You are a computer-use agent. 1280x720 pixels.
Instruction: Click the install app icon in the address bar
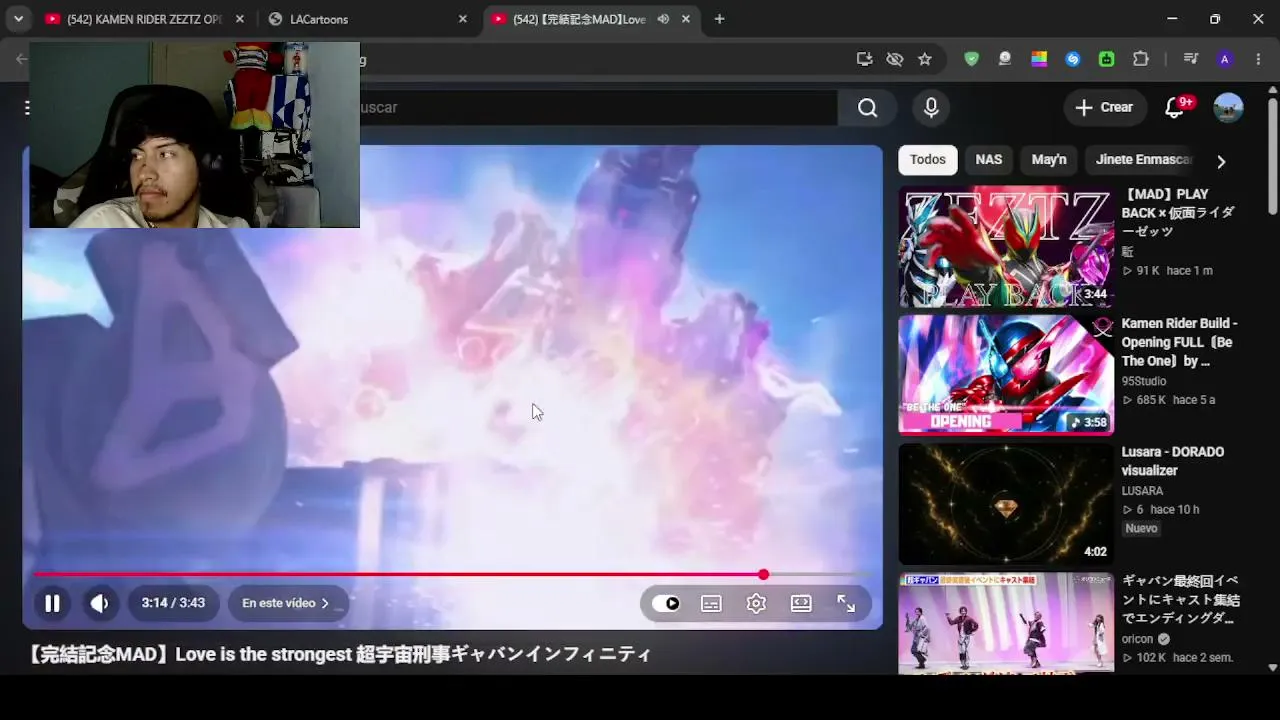click(865, 59)
